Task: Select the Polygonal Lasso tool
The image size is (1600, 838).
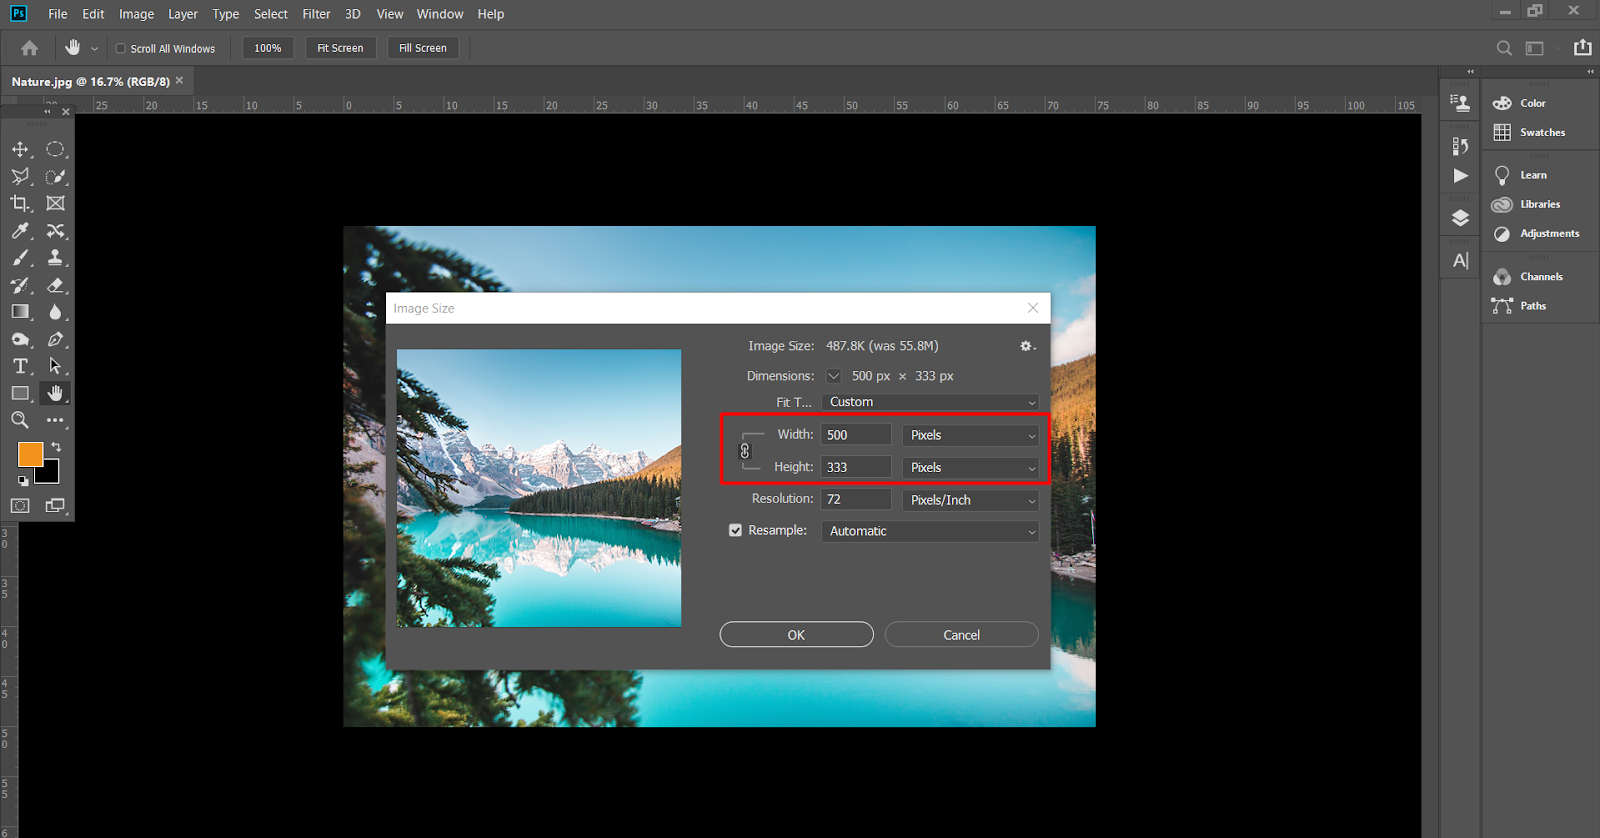Action: (20, 176)
